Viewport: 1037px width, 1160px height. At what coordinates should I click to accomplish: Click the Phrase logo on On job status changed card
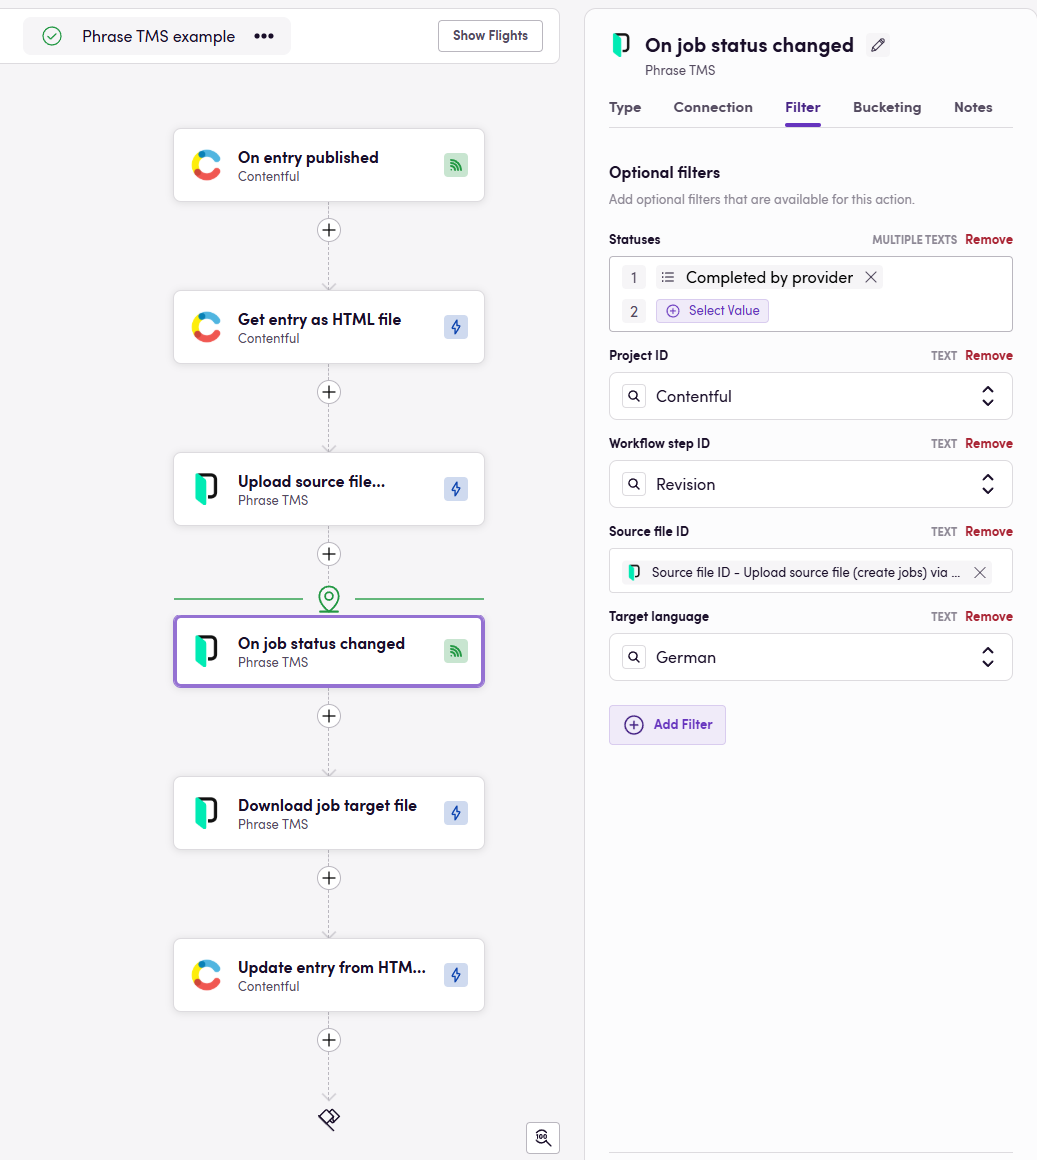[x=206, y=651]
